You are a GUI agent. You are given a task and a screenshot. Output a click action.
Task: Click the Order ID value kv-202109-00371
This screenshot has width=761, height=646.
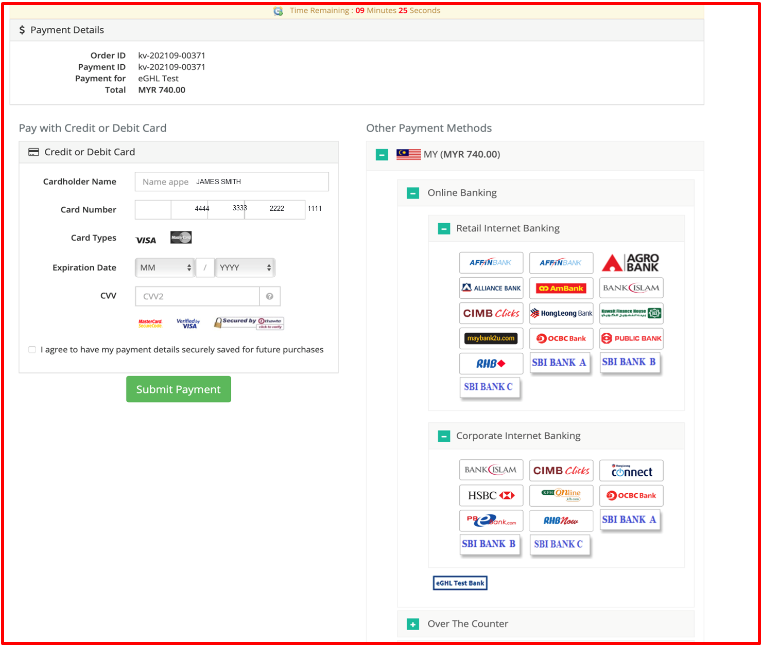coord(172,55)
